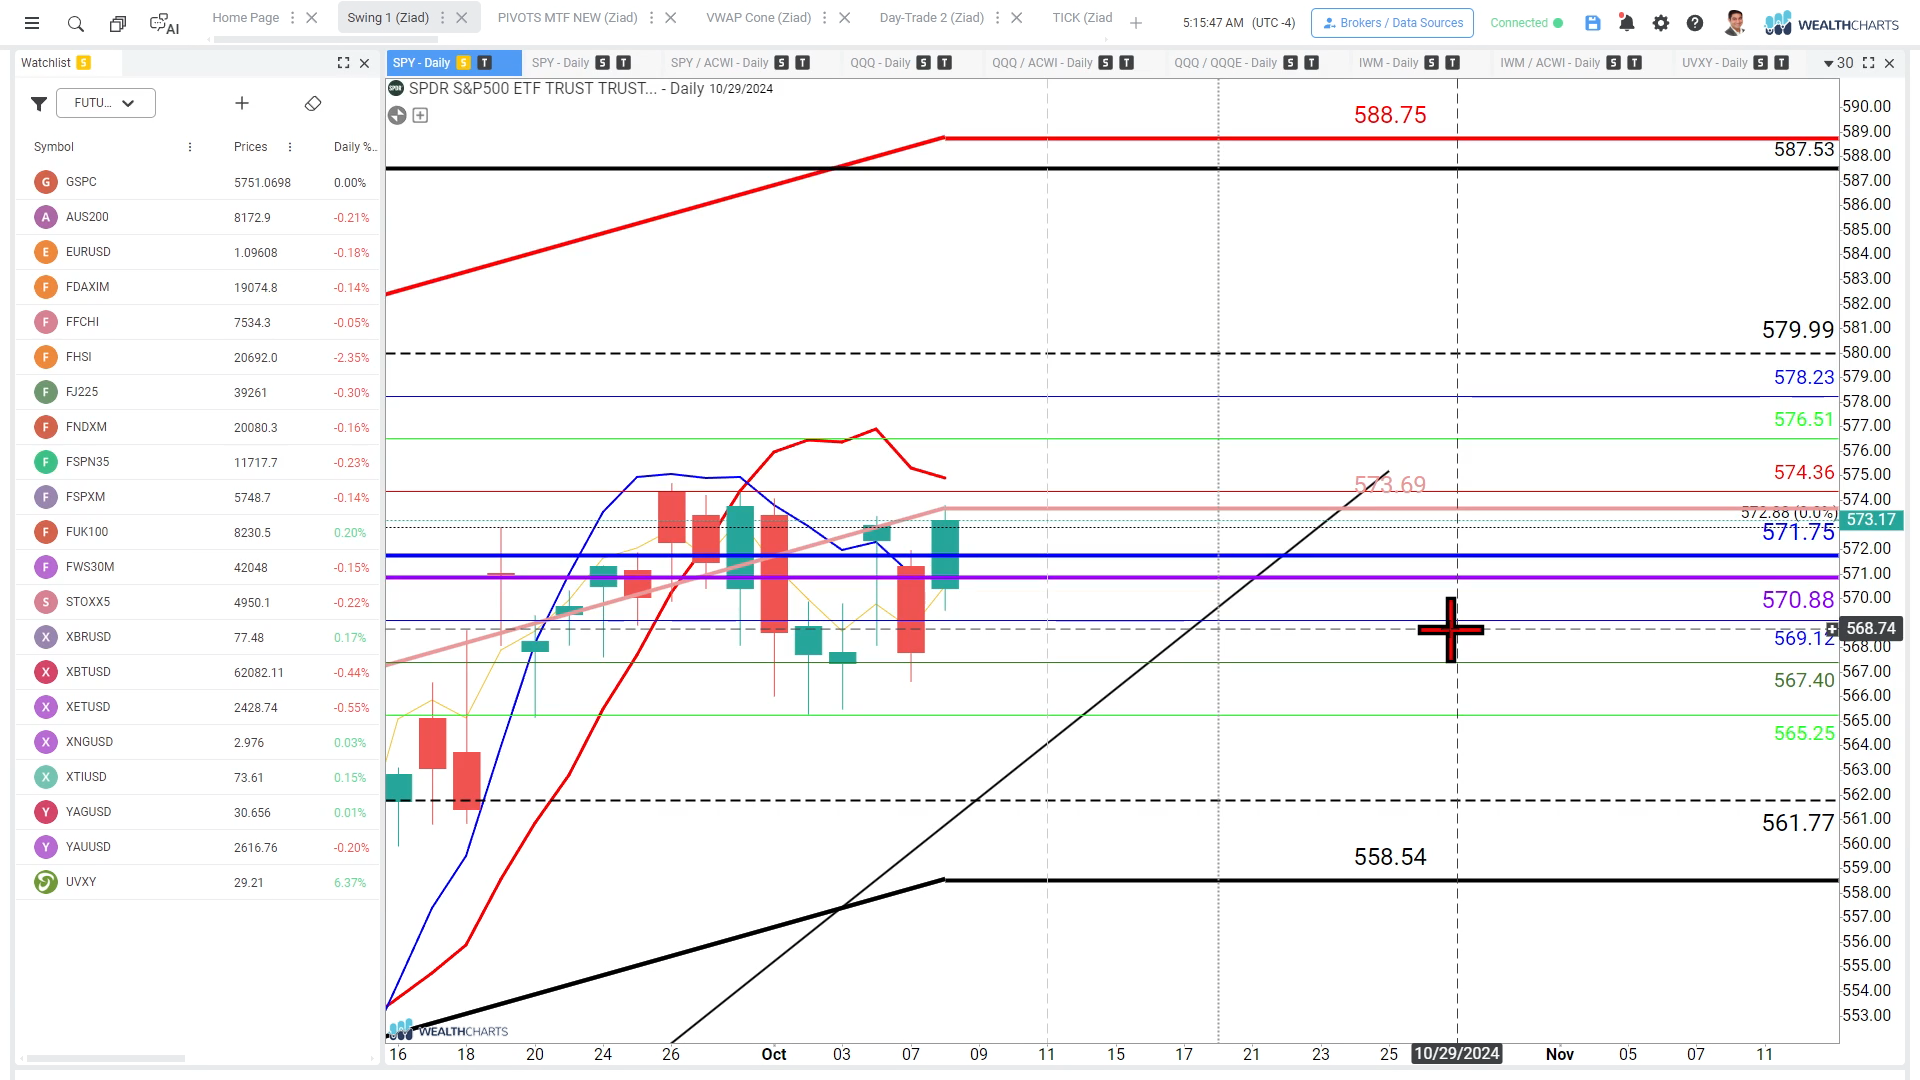Screen dimensions: 1920x1080
Task: Open the Swing 1 (Ziad) tab options menu
Action: pos(442,18)
